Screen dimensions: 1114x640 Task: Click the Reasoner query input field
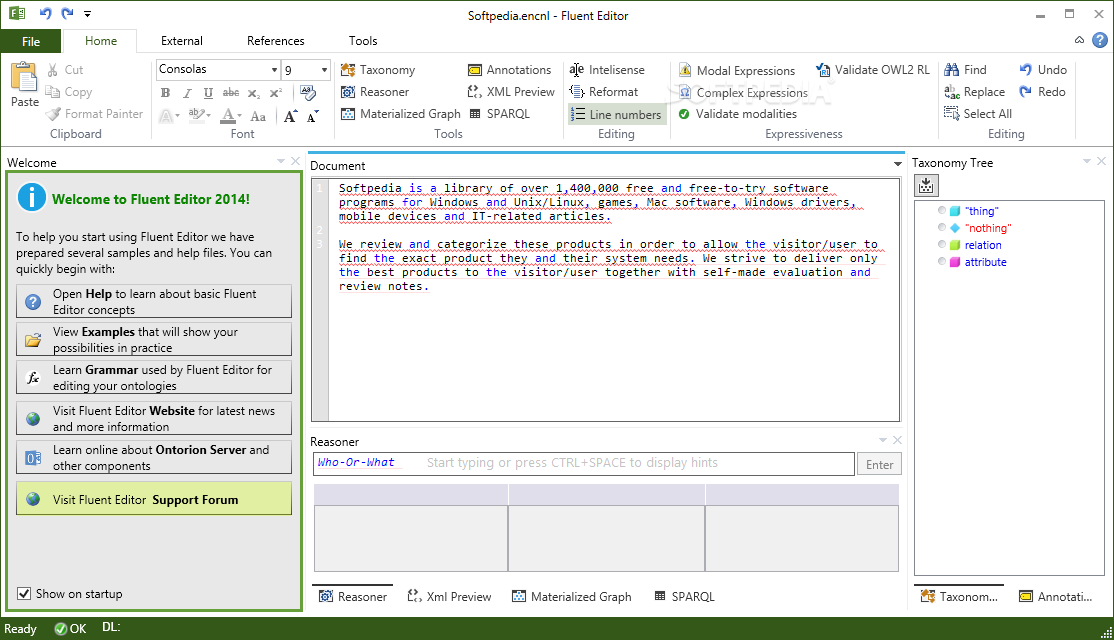tap(583, 463)
